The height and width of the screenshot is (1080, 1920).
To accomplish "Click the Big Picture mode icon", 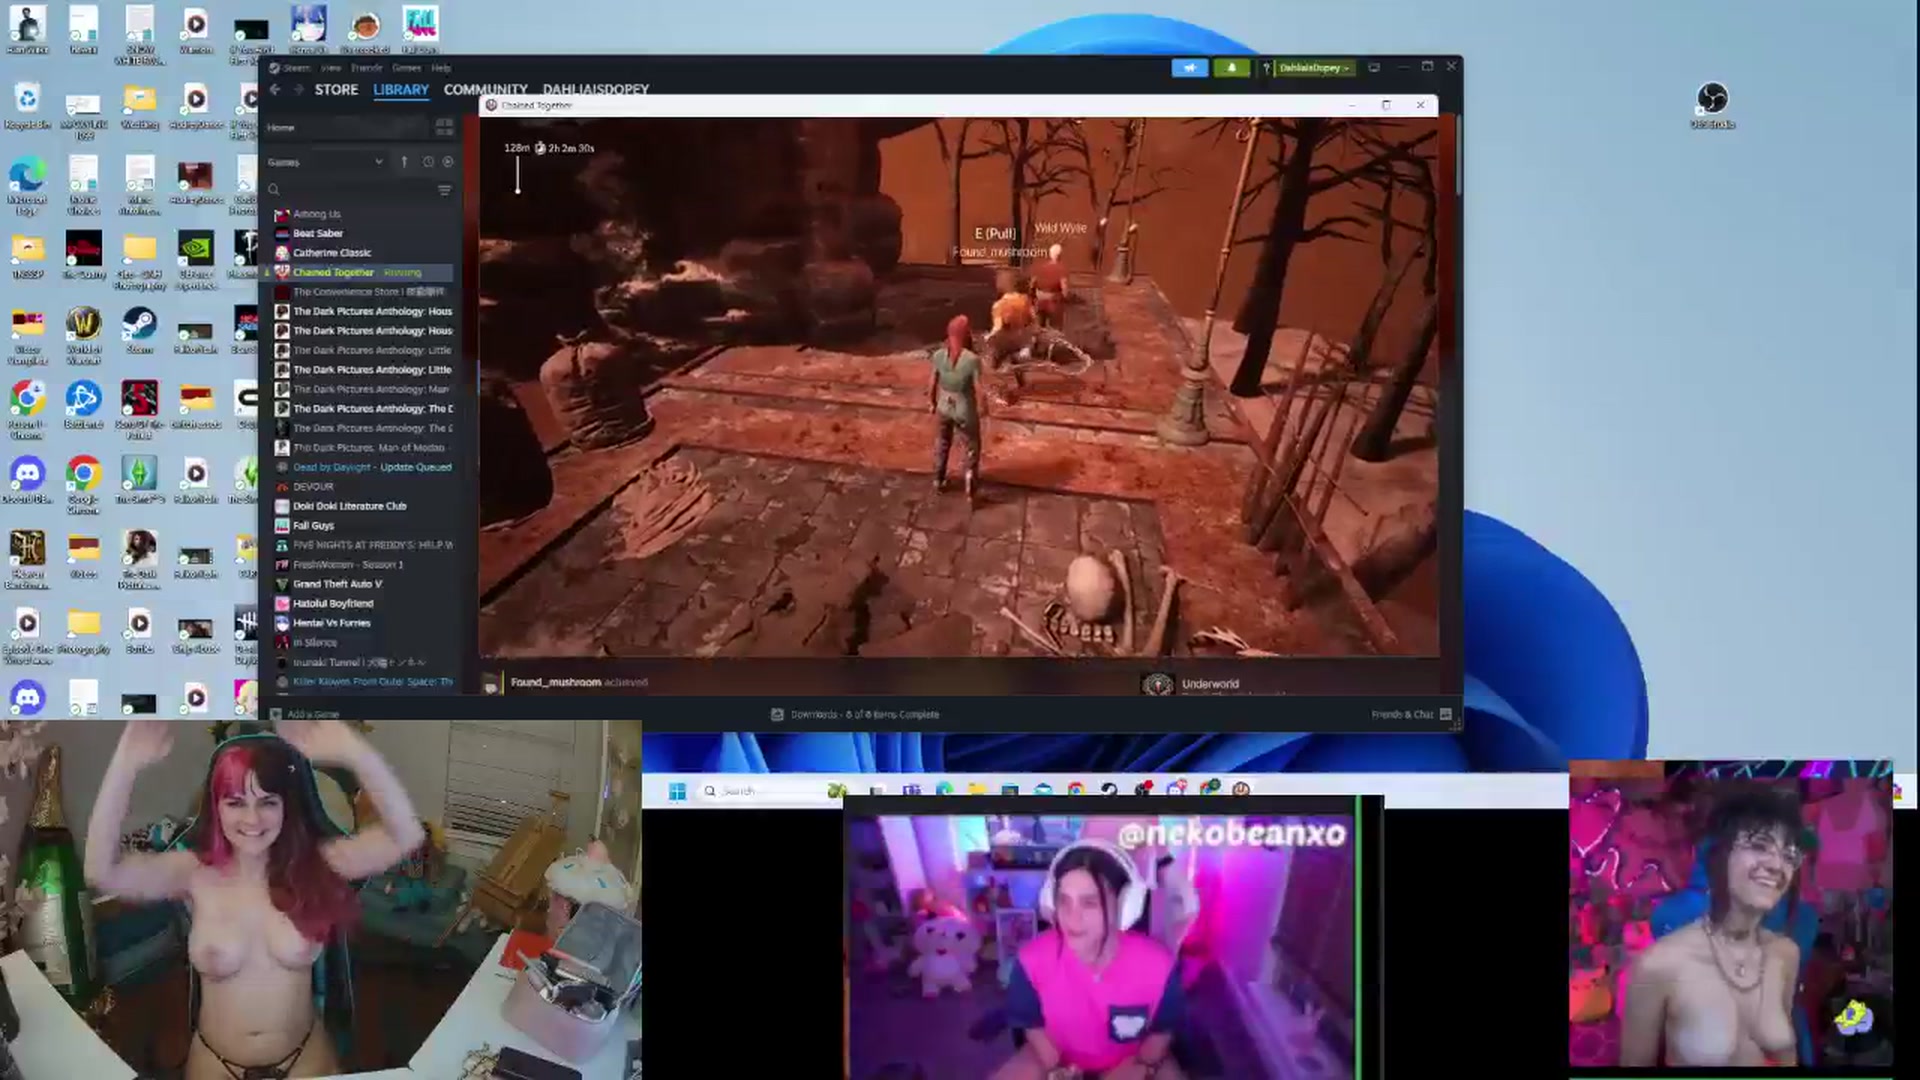I will click(x=1374, y=68).
